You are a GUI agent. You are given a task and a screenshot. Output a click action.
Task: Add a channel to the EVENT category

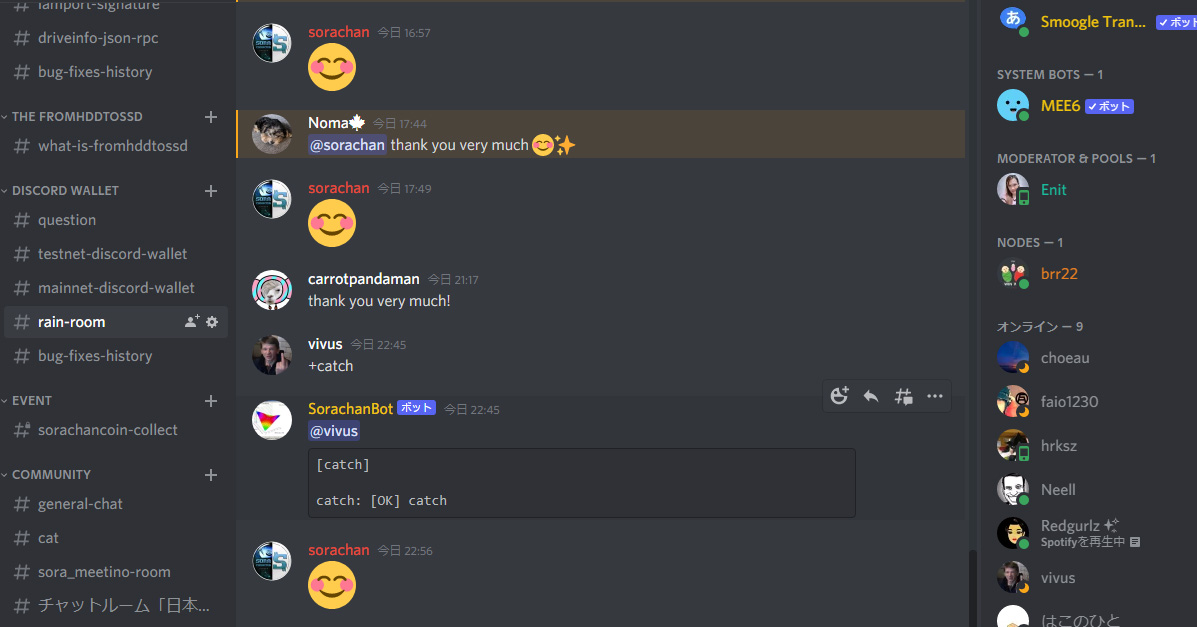coord(211,401)
